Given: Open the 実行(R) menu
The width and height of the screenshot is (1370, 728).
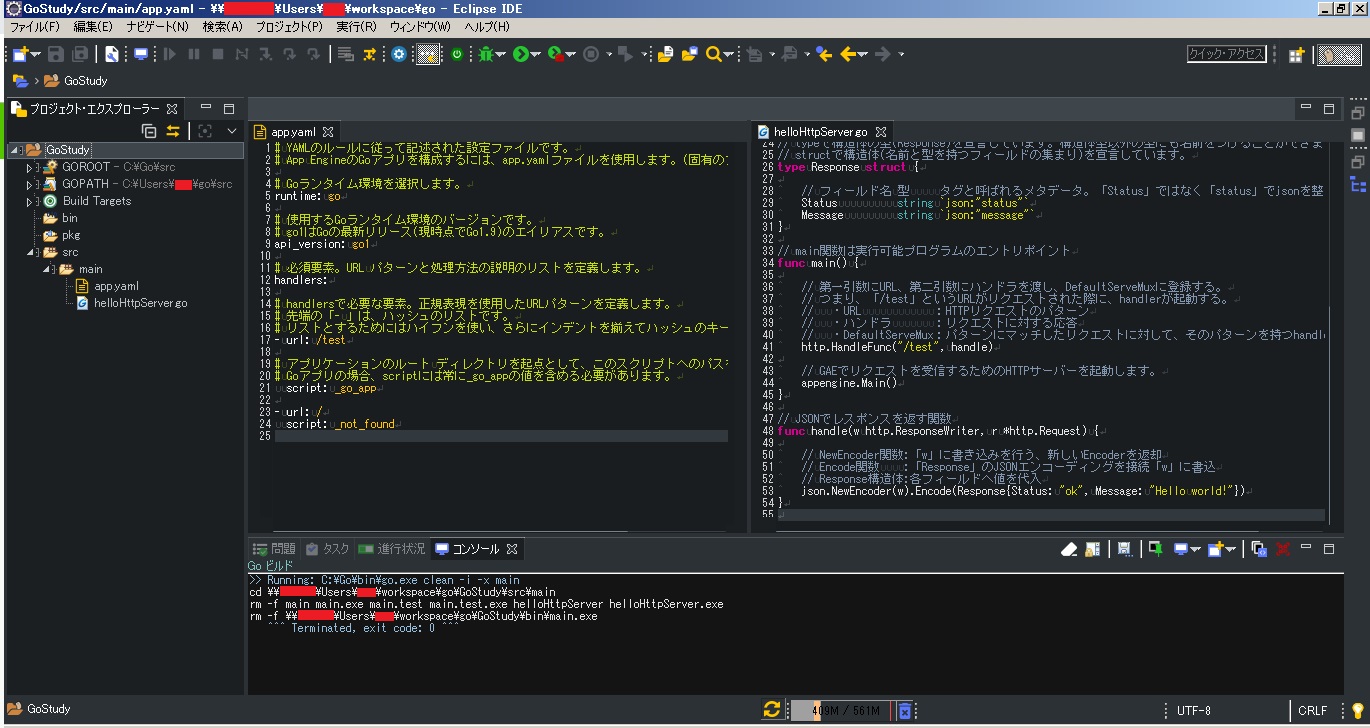Looking at the screenshot, I should tap(356, 26).
